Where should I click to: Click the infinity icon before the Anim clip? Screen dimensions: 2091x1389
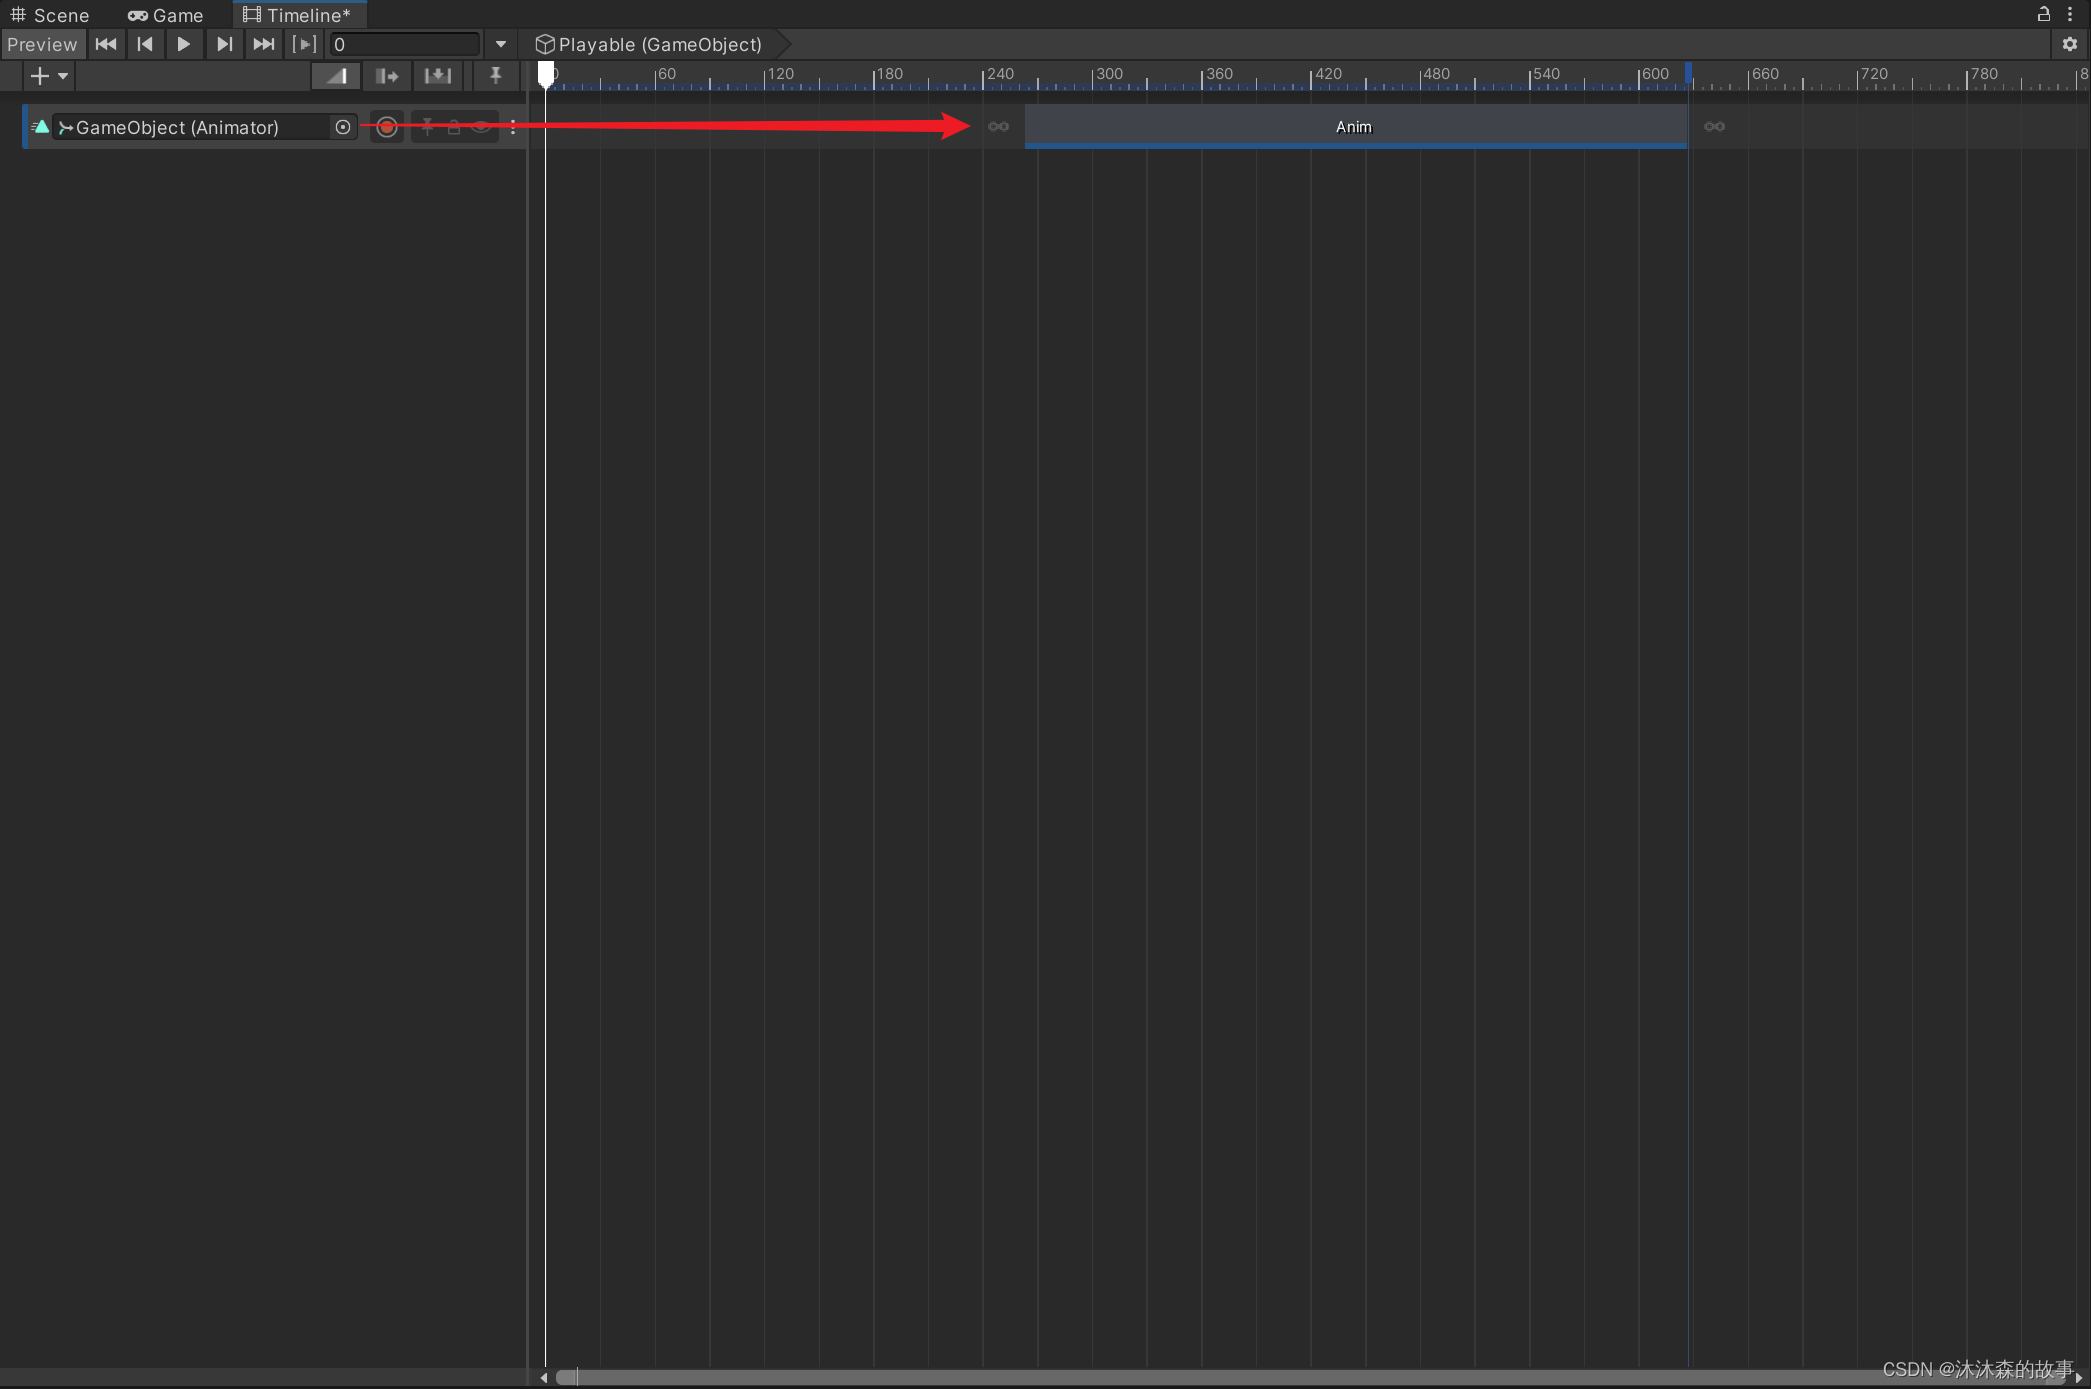(x=998, y=127)
